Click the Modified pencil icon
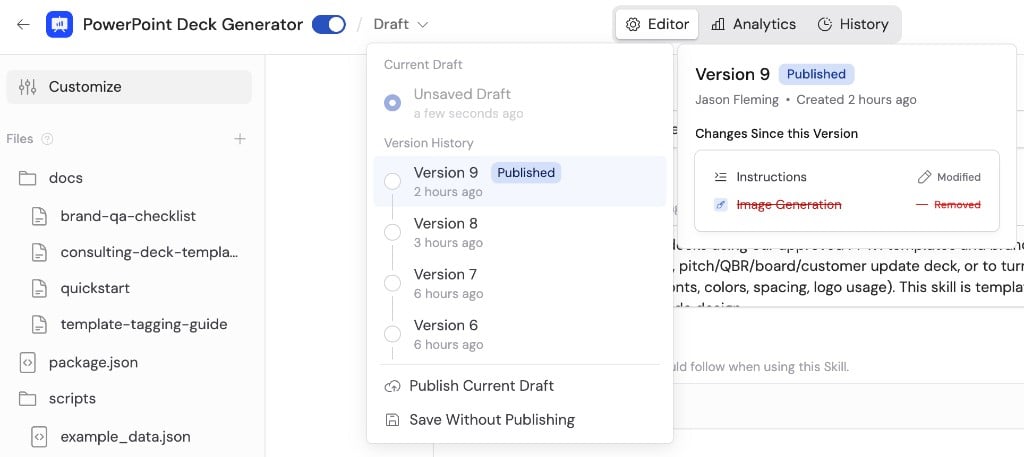 (x=923, y=177)
